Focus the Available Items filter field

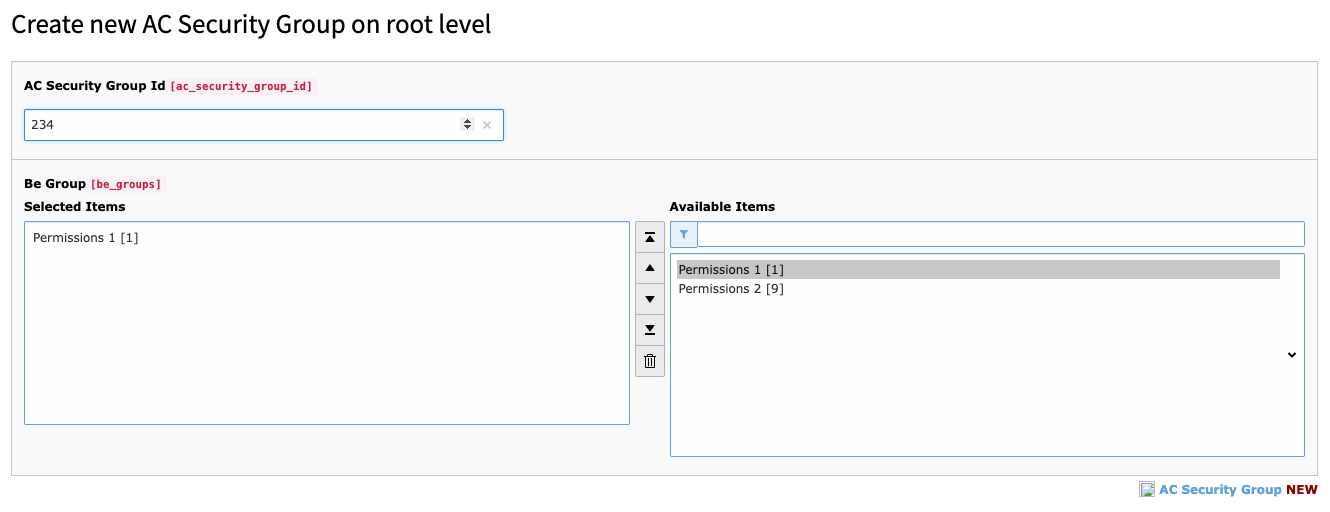pos(1001,234)
